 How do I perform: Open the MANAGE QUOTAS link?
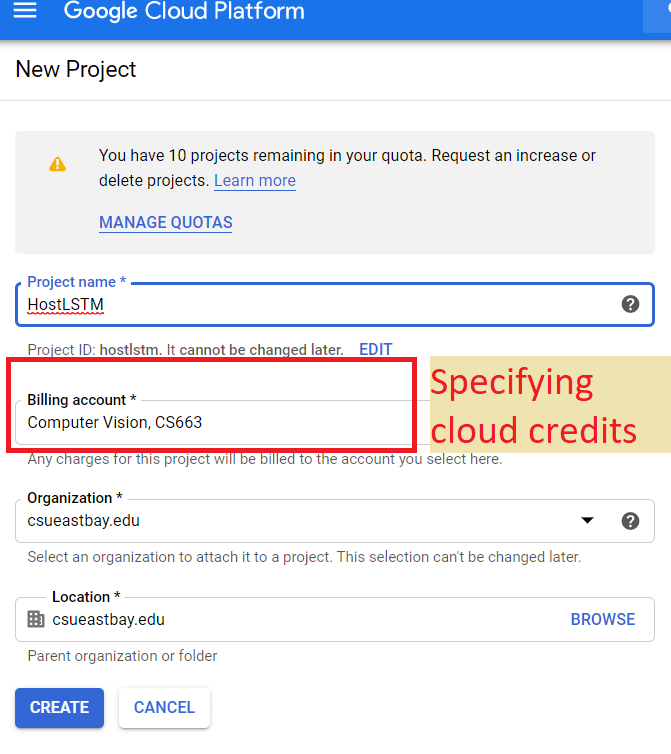(x=165, y=222)
